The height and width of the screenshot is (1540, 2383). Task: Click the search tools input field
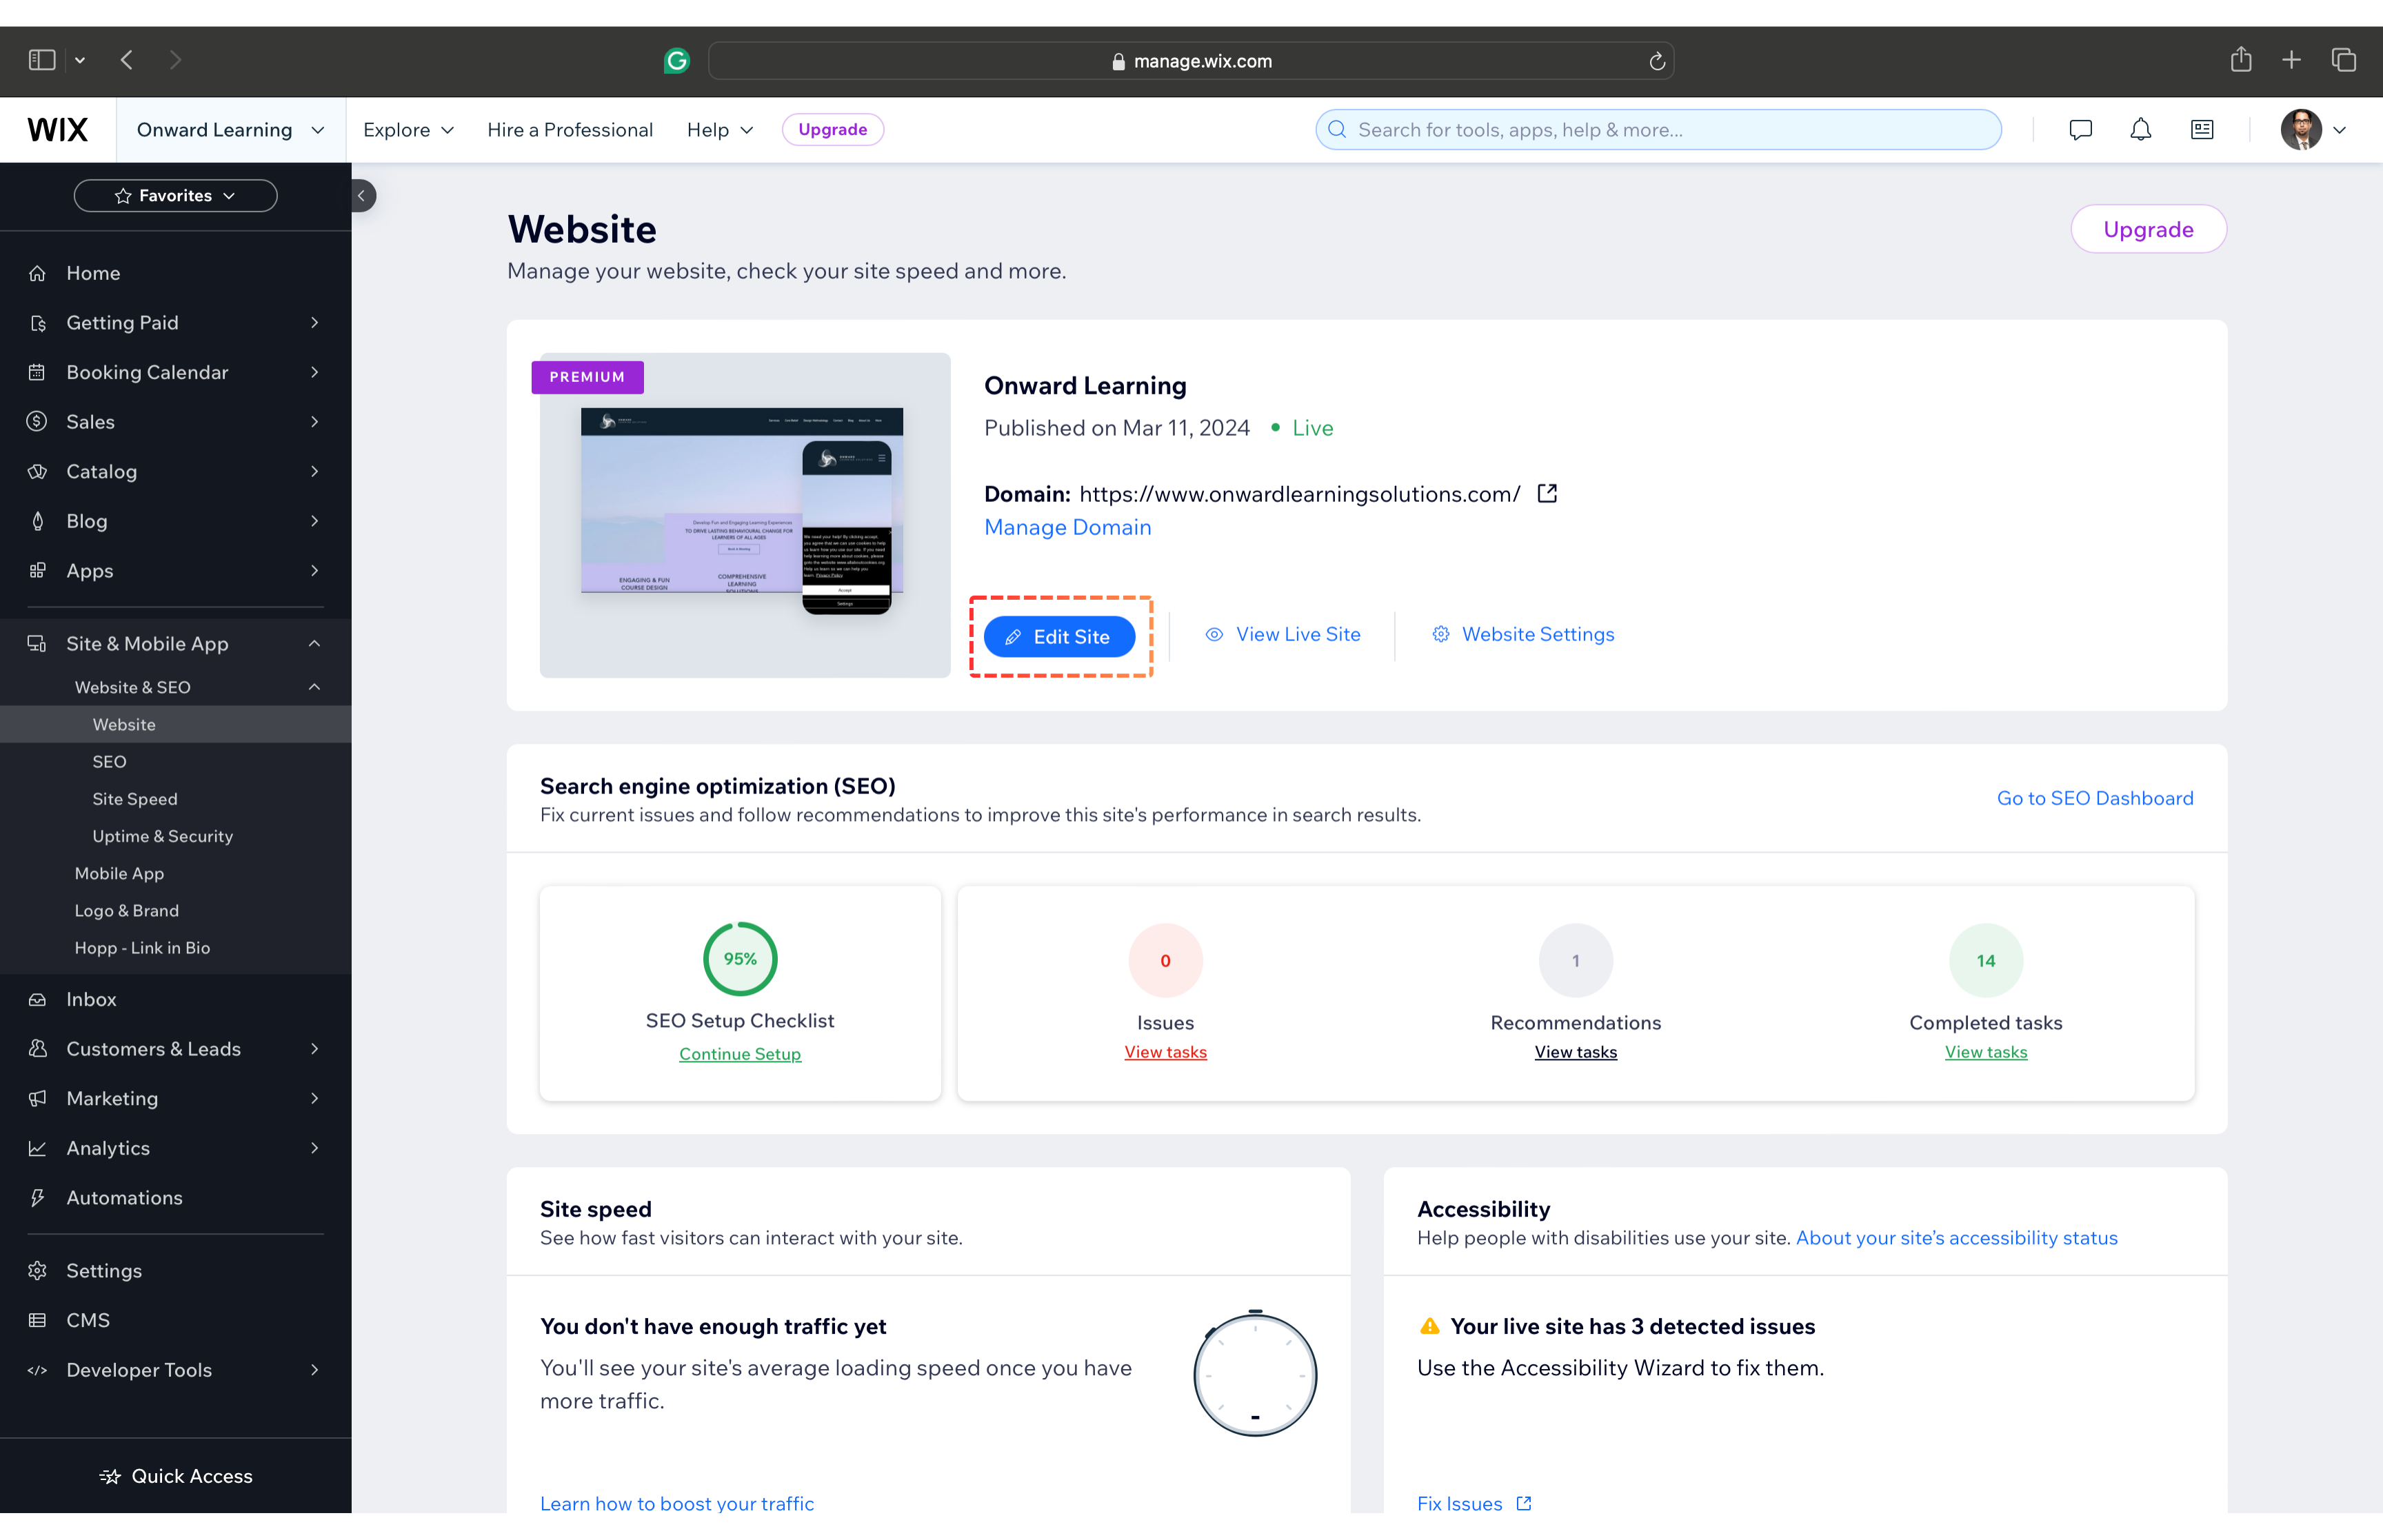tap(1660, 130)
